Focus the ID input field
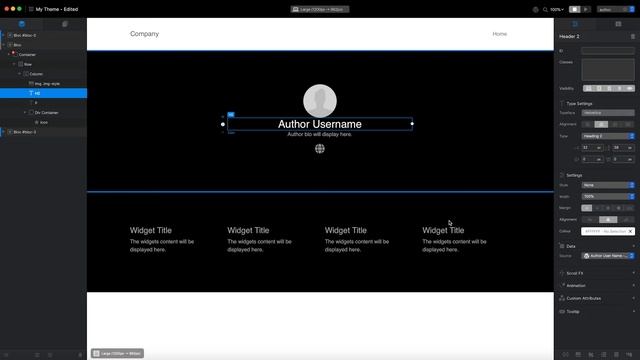 608,51
